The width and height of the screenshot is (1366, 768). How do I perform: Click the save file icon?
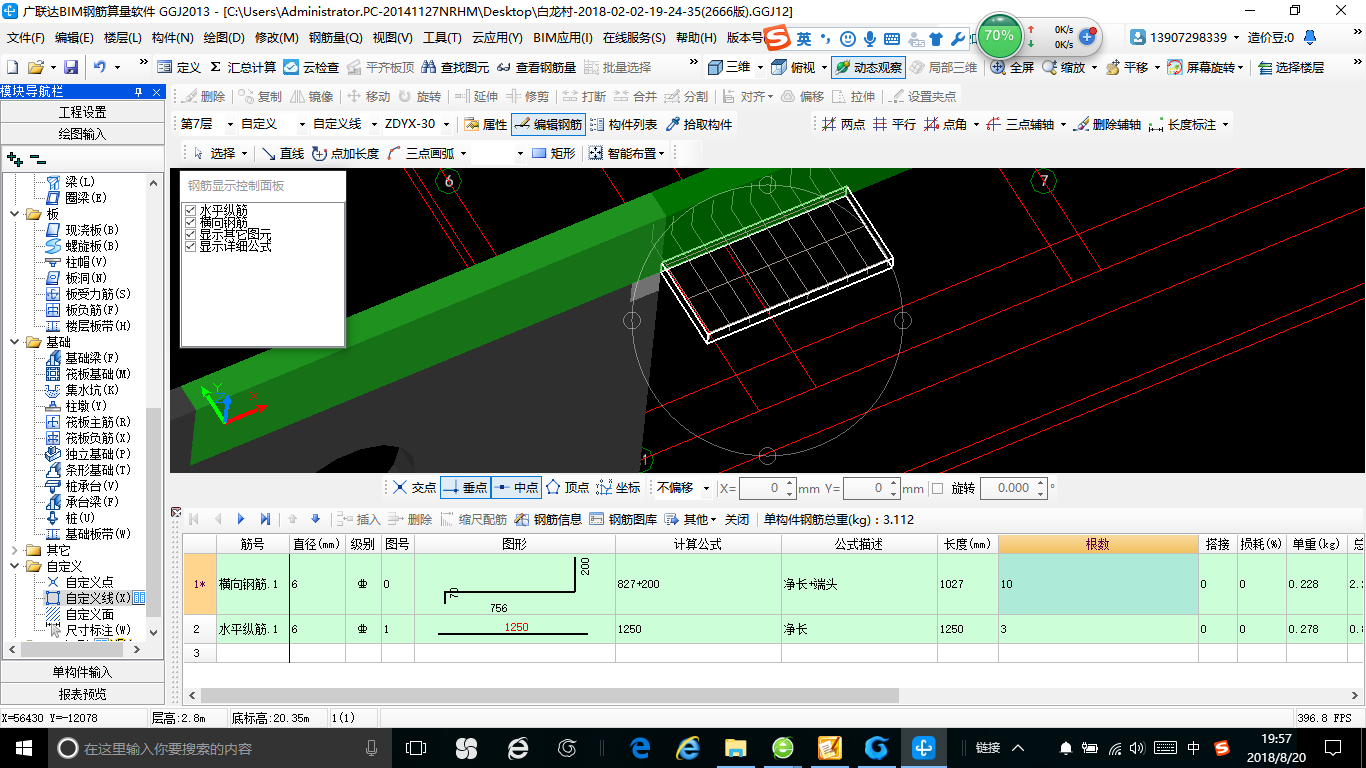(71, 67)
